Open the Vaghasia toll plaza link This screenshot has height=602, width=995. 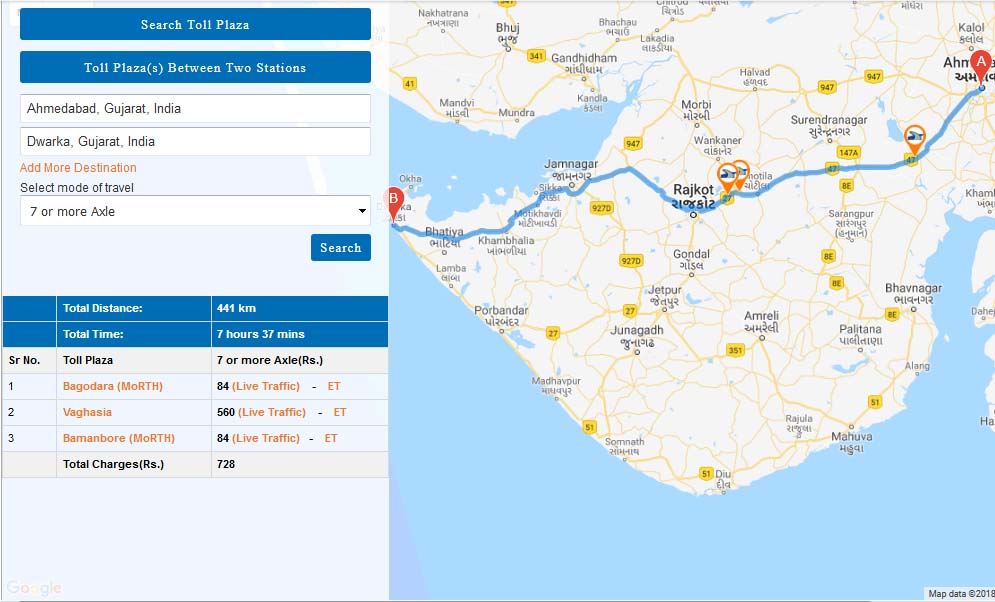pyautogui.click(x=87, y=412)
